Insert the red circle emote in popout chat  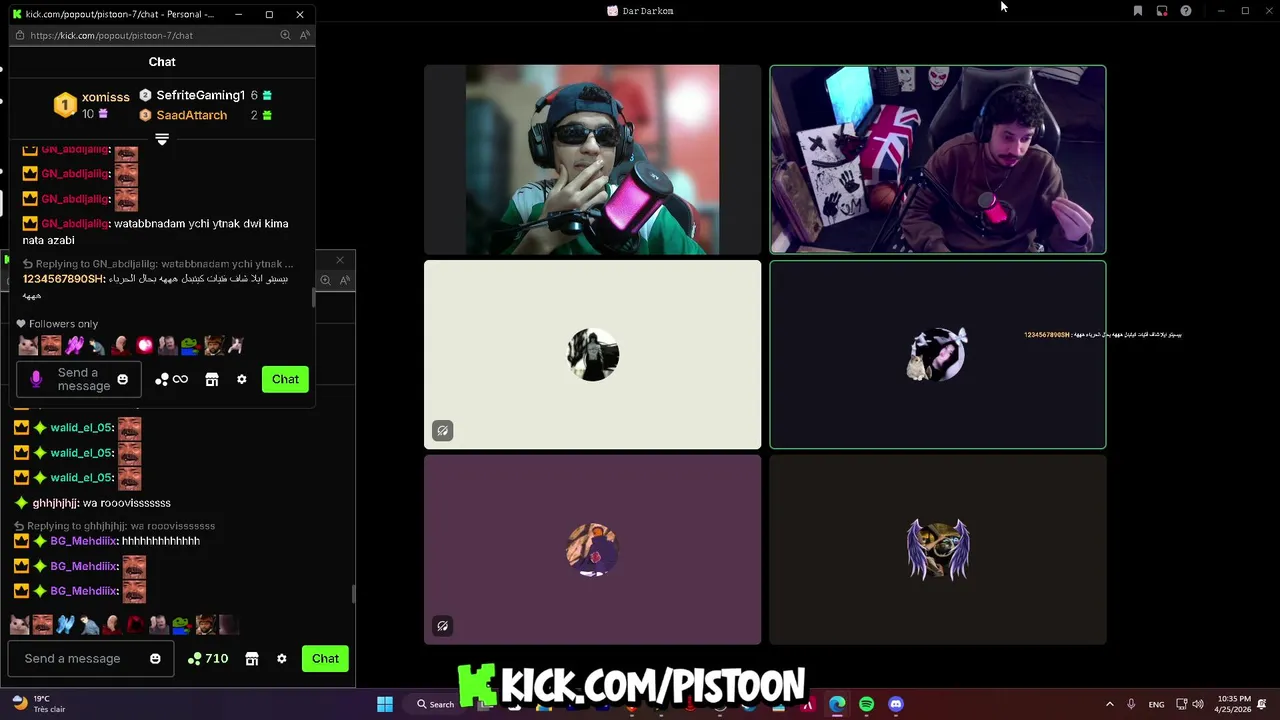[145, 345]
